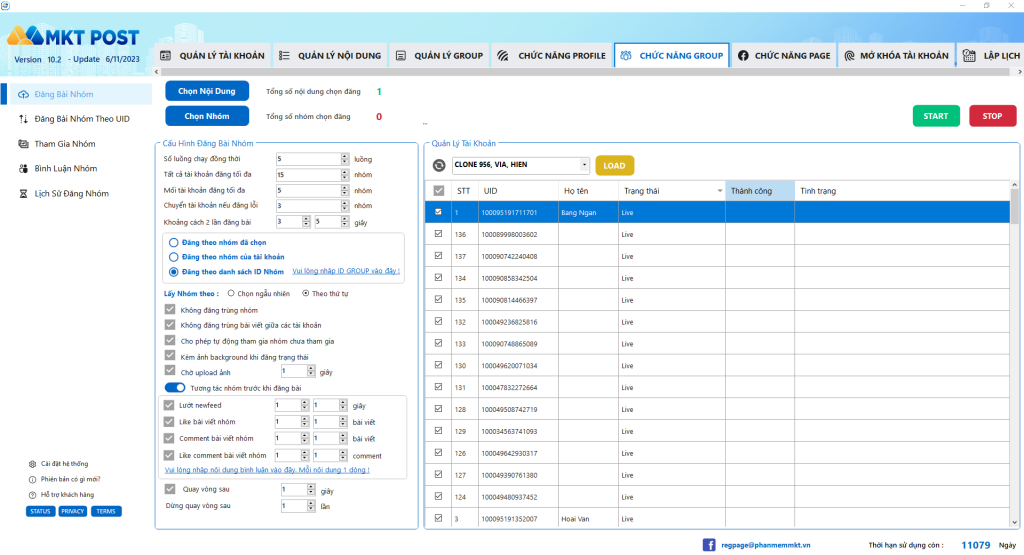The height and width of the screenshot is (555, 1024).
Task: Open the Trạng thái column filter arrow
Action: click(x=720, y=191)
